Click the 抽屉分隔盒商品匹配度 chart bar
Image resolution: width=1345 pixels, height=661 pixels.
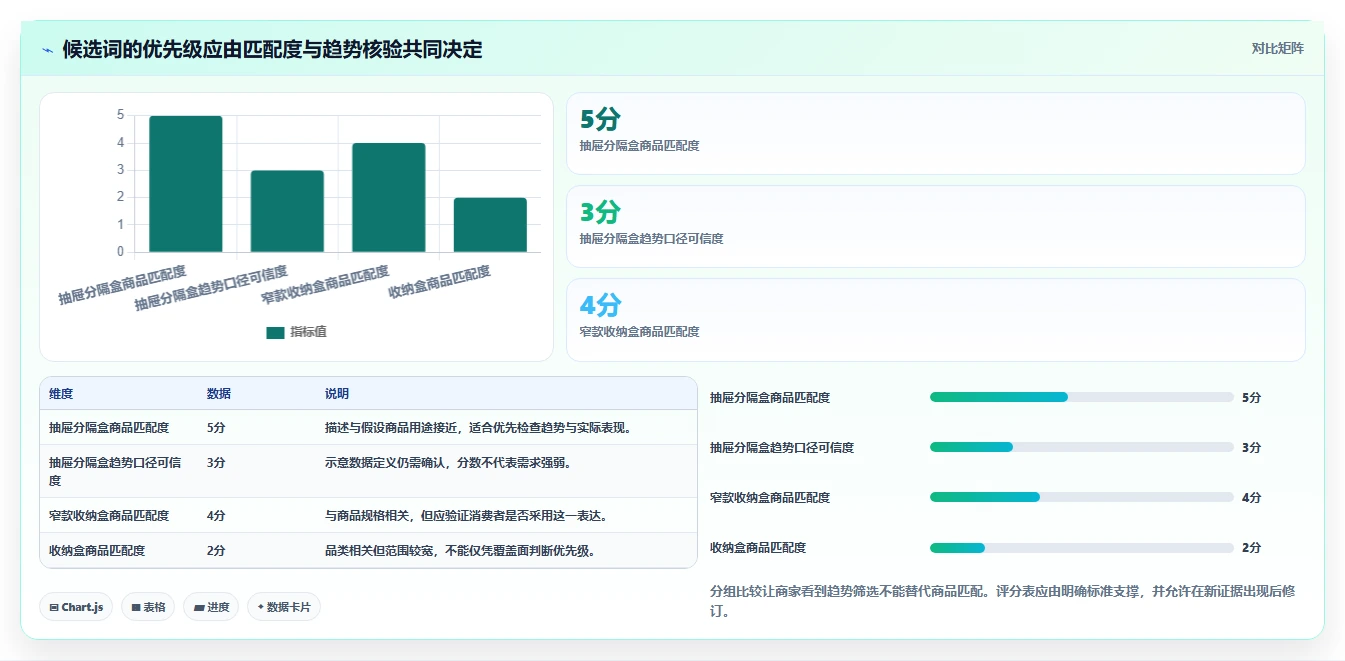(x=186, y=184)
